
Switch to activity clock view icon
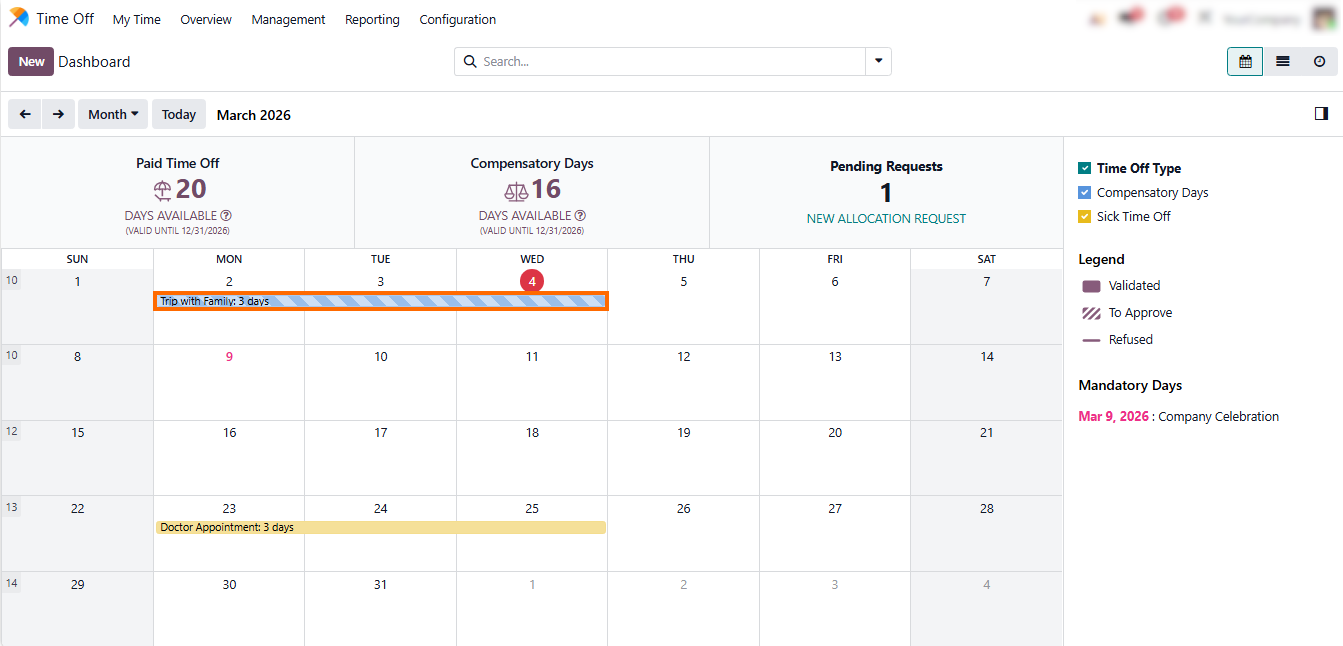point(1319,62)
